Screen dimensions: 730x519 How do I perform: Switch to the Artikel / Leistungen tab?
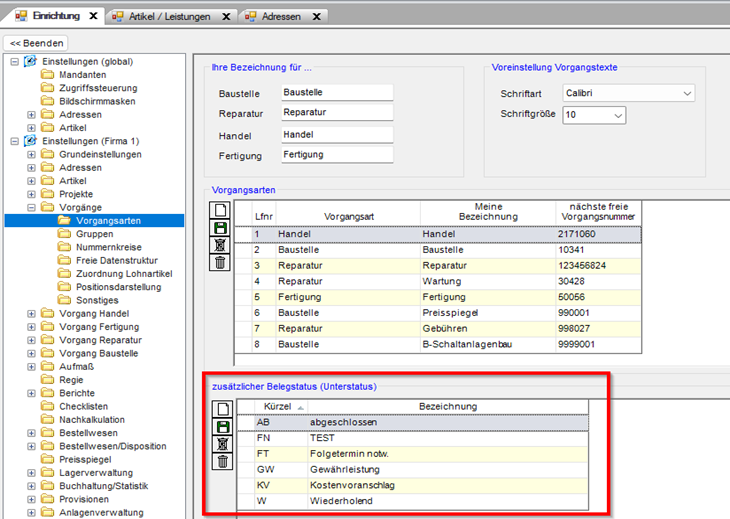(168, 17)
